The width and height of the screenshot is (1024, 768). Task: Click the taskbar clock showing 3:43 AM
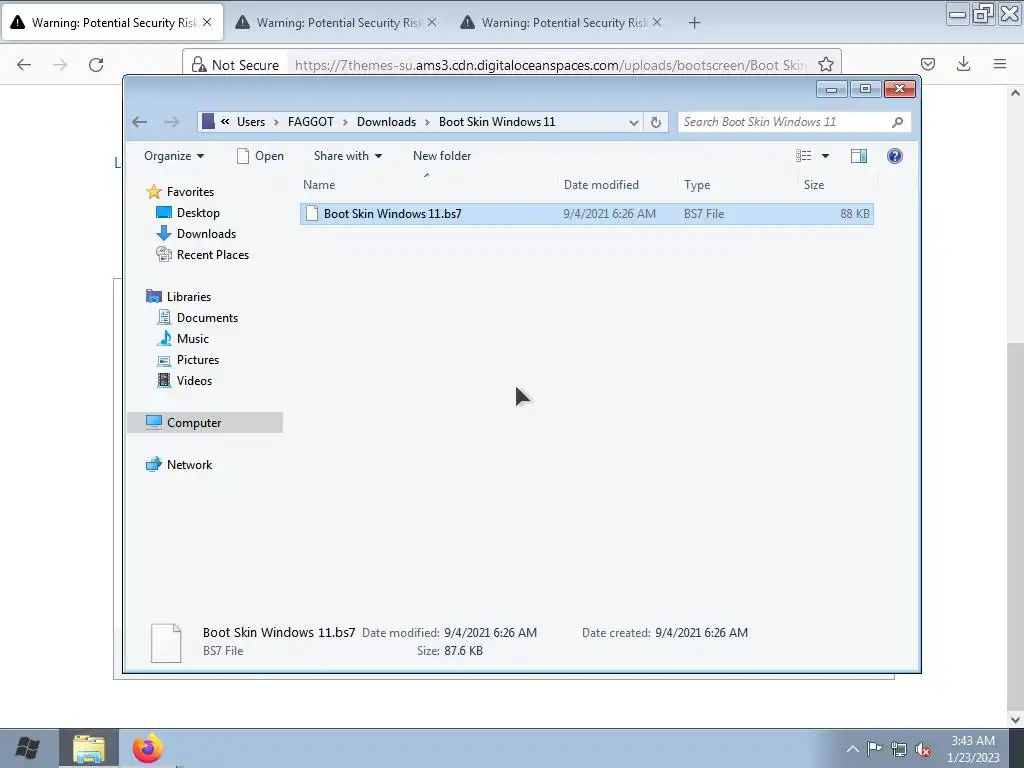coord(973,749)
